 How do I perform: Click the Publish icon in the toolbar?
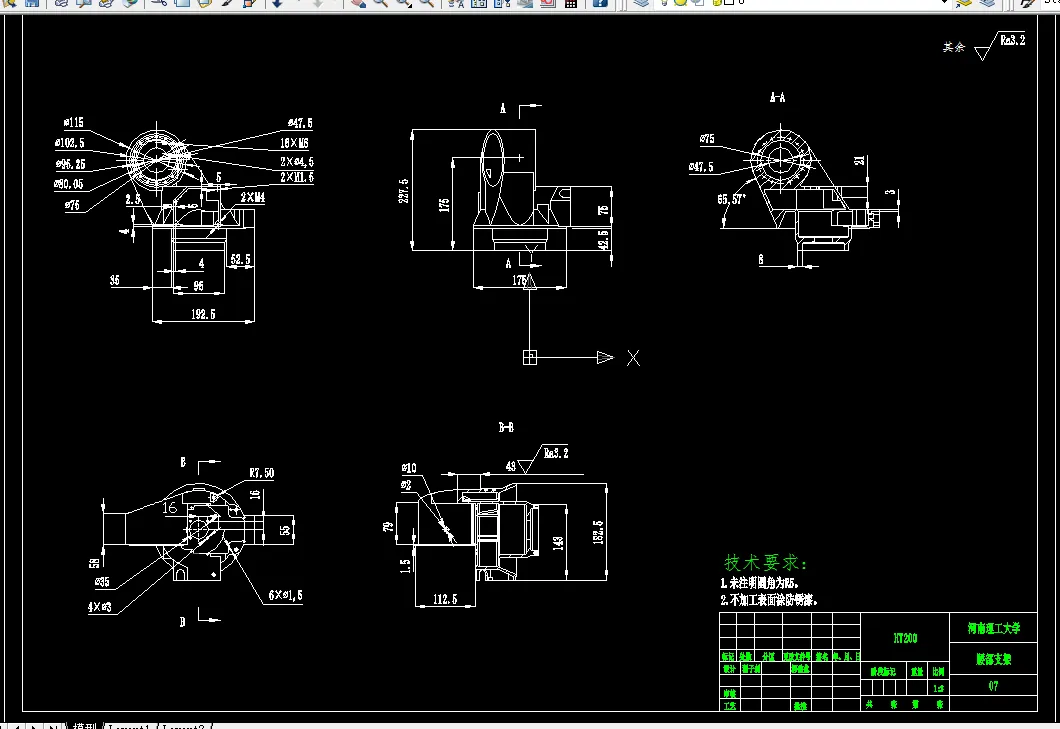(106, 3)
